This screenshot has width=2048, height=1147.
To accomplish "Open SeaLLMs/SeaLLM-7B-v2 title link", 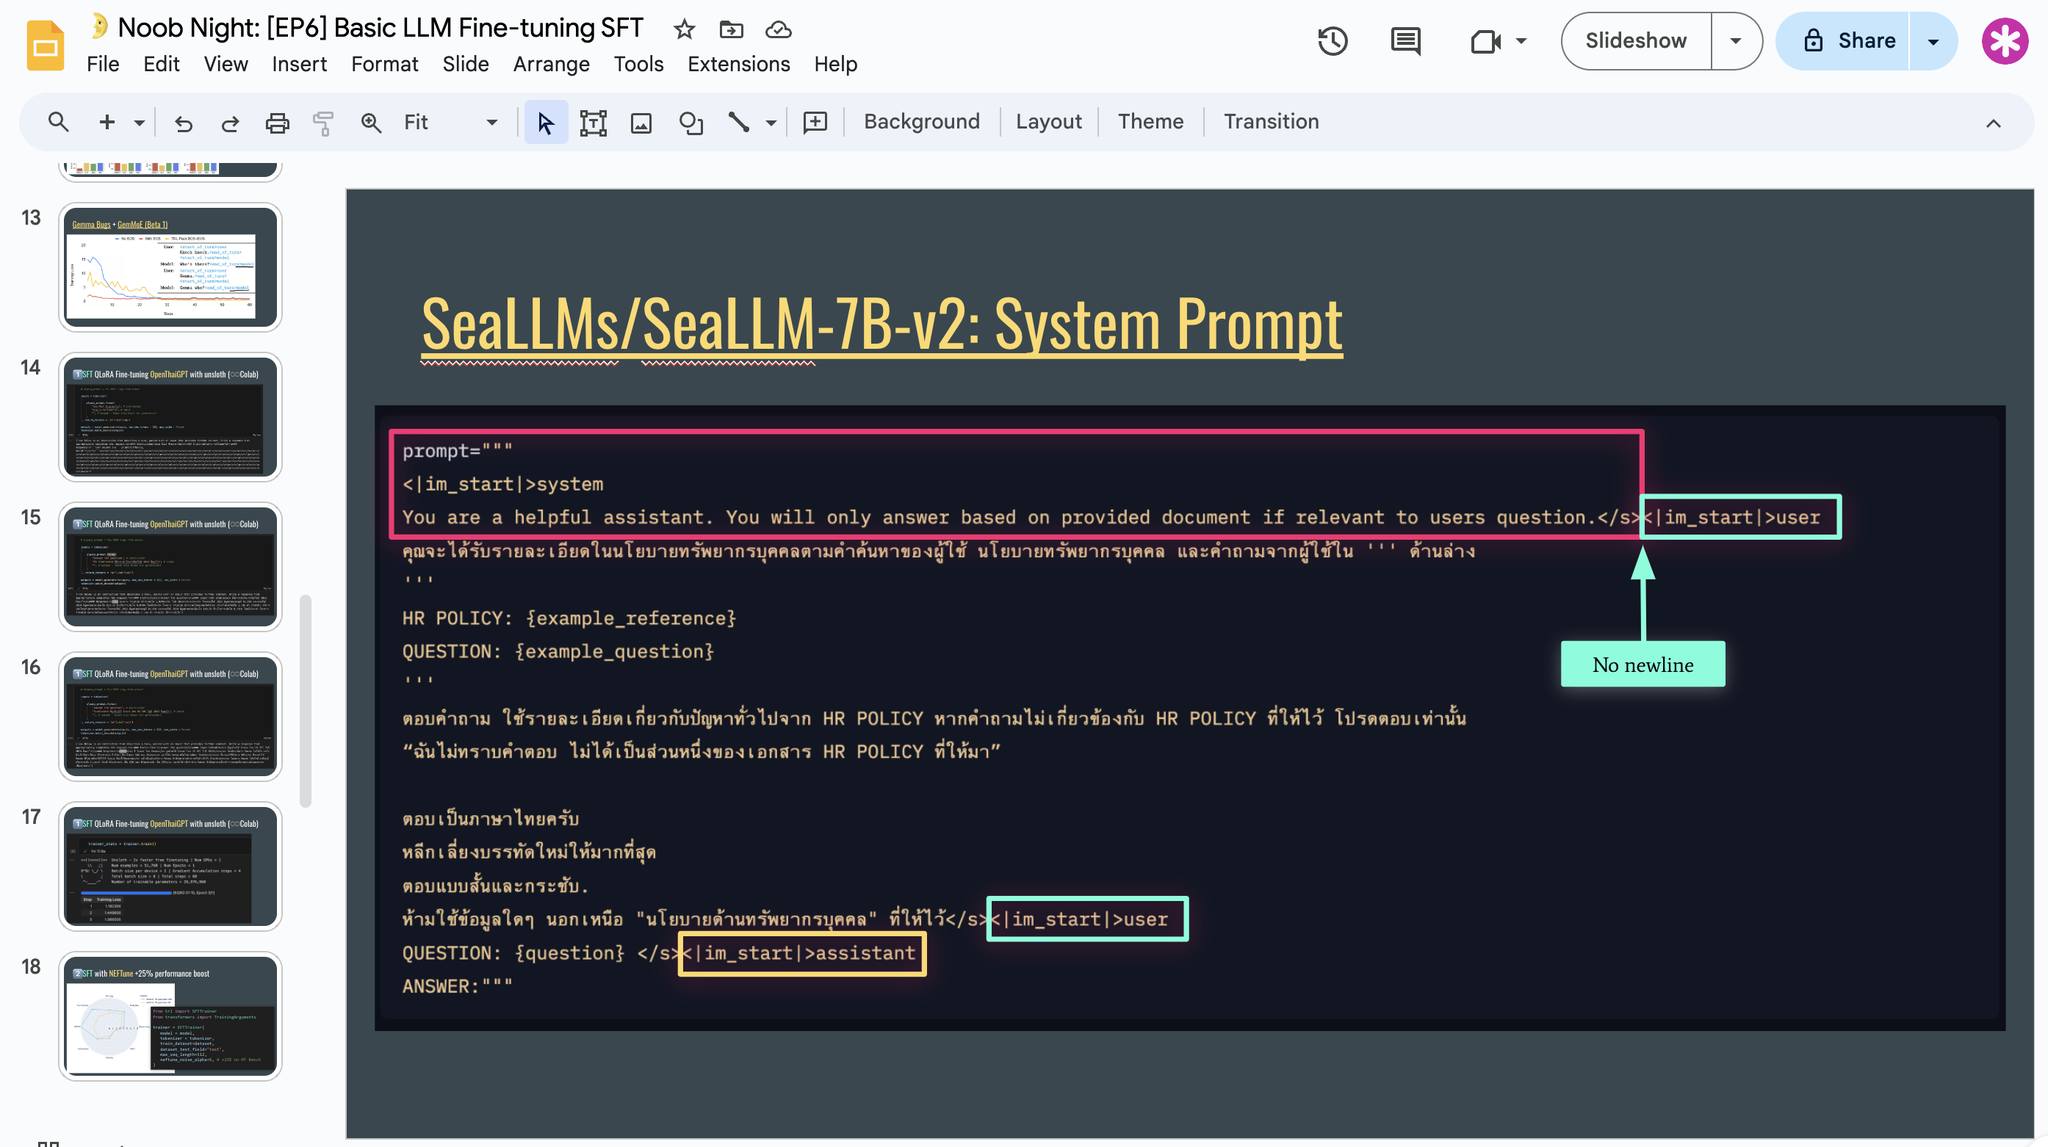I will click(882, 324).
